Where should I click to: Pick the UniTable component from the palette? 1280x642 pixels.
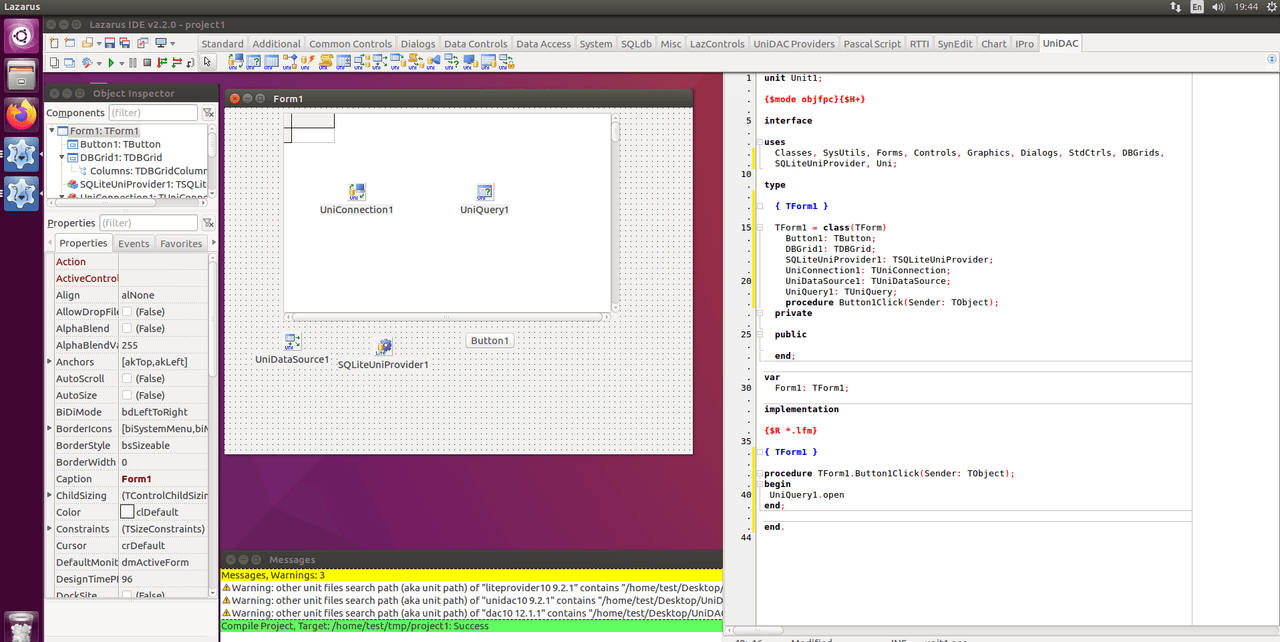click(x=271, y=62)
